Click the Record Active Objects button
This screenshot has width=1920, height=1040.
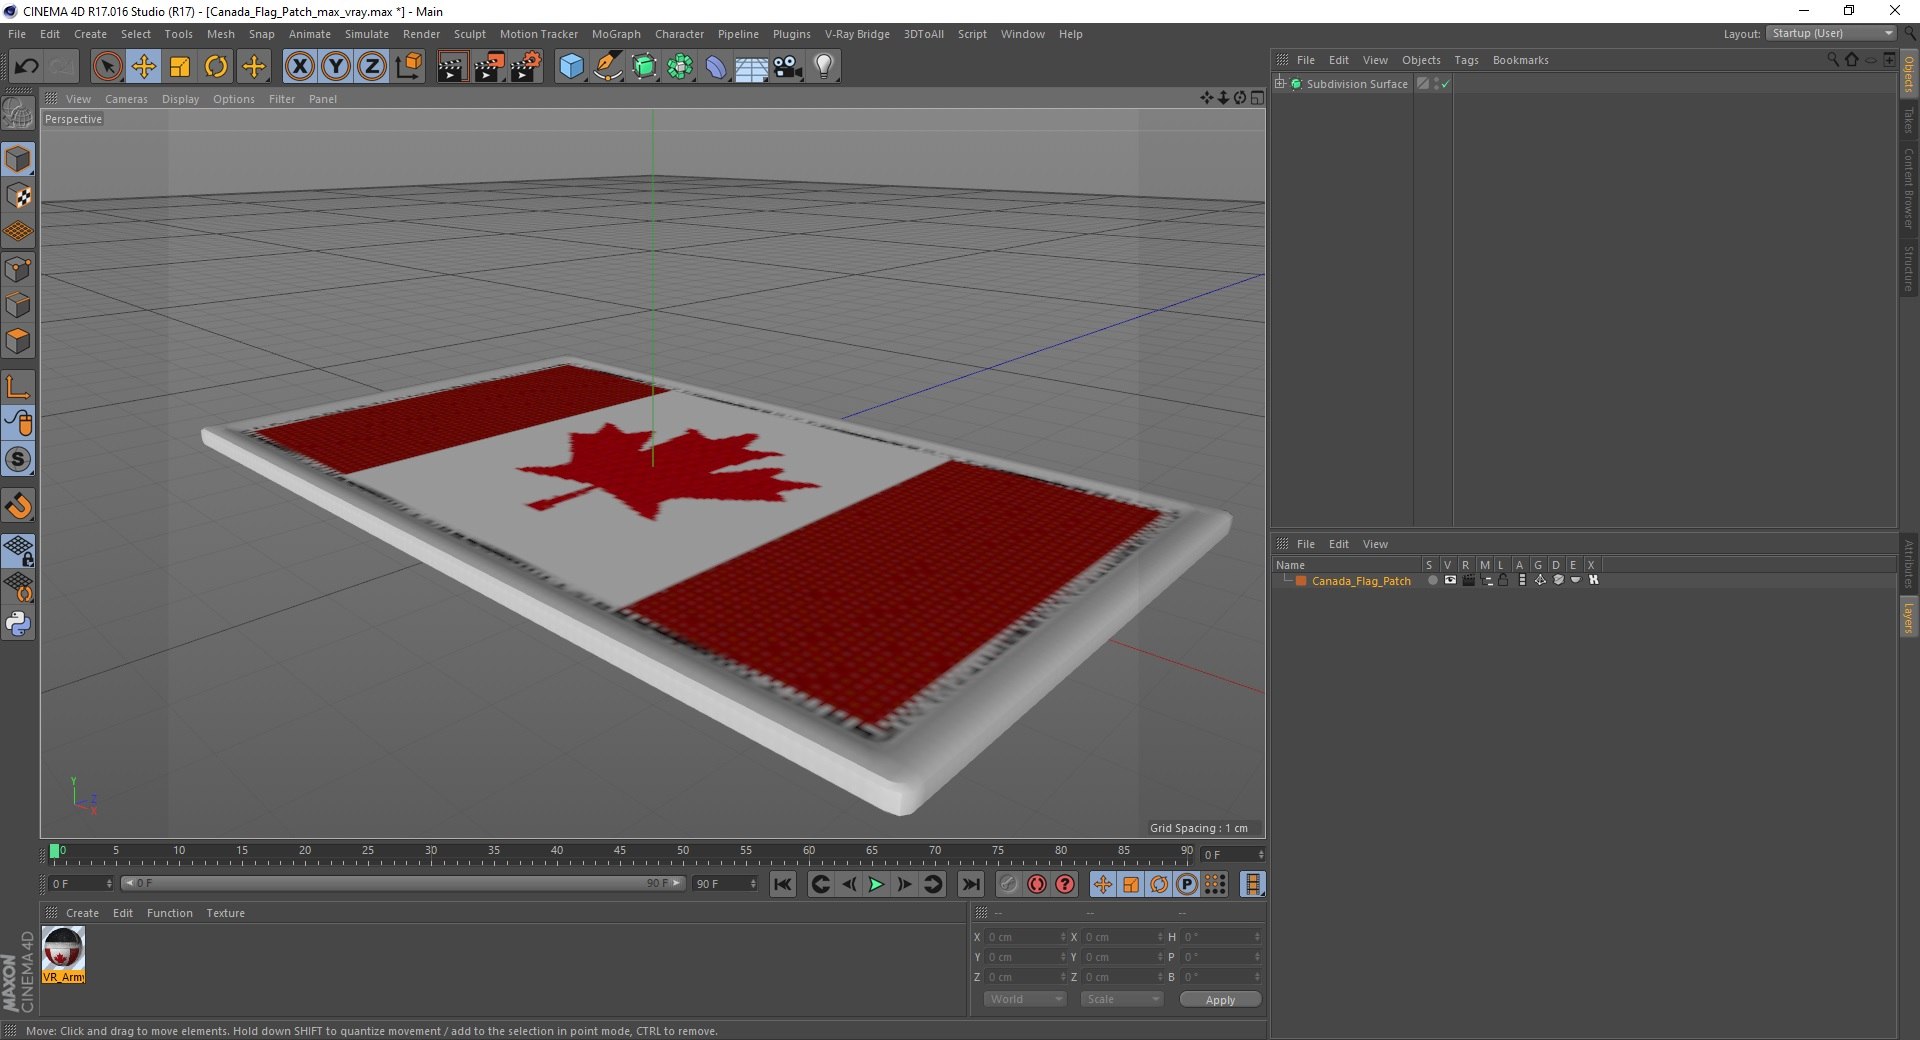click(x=1008, y=884)
